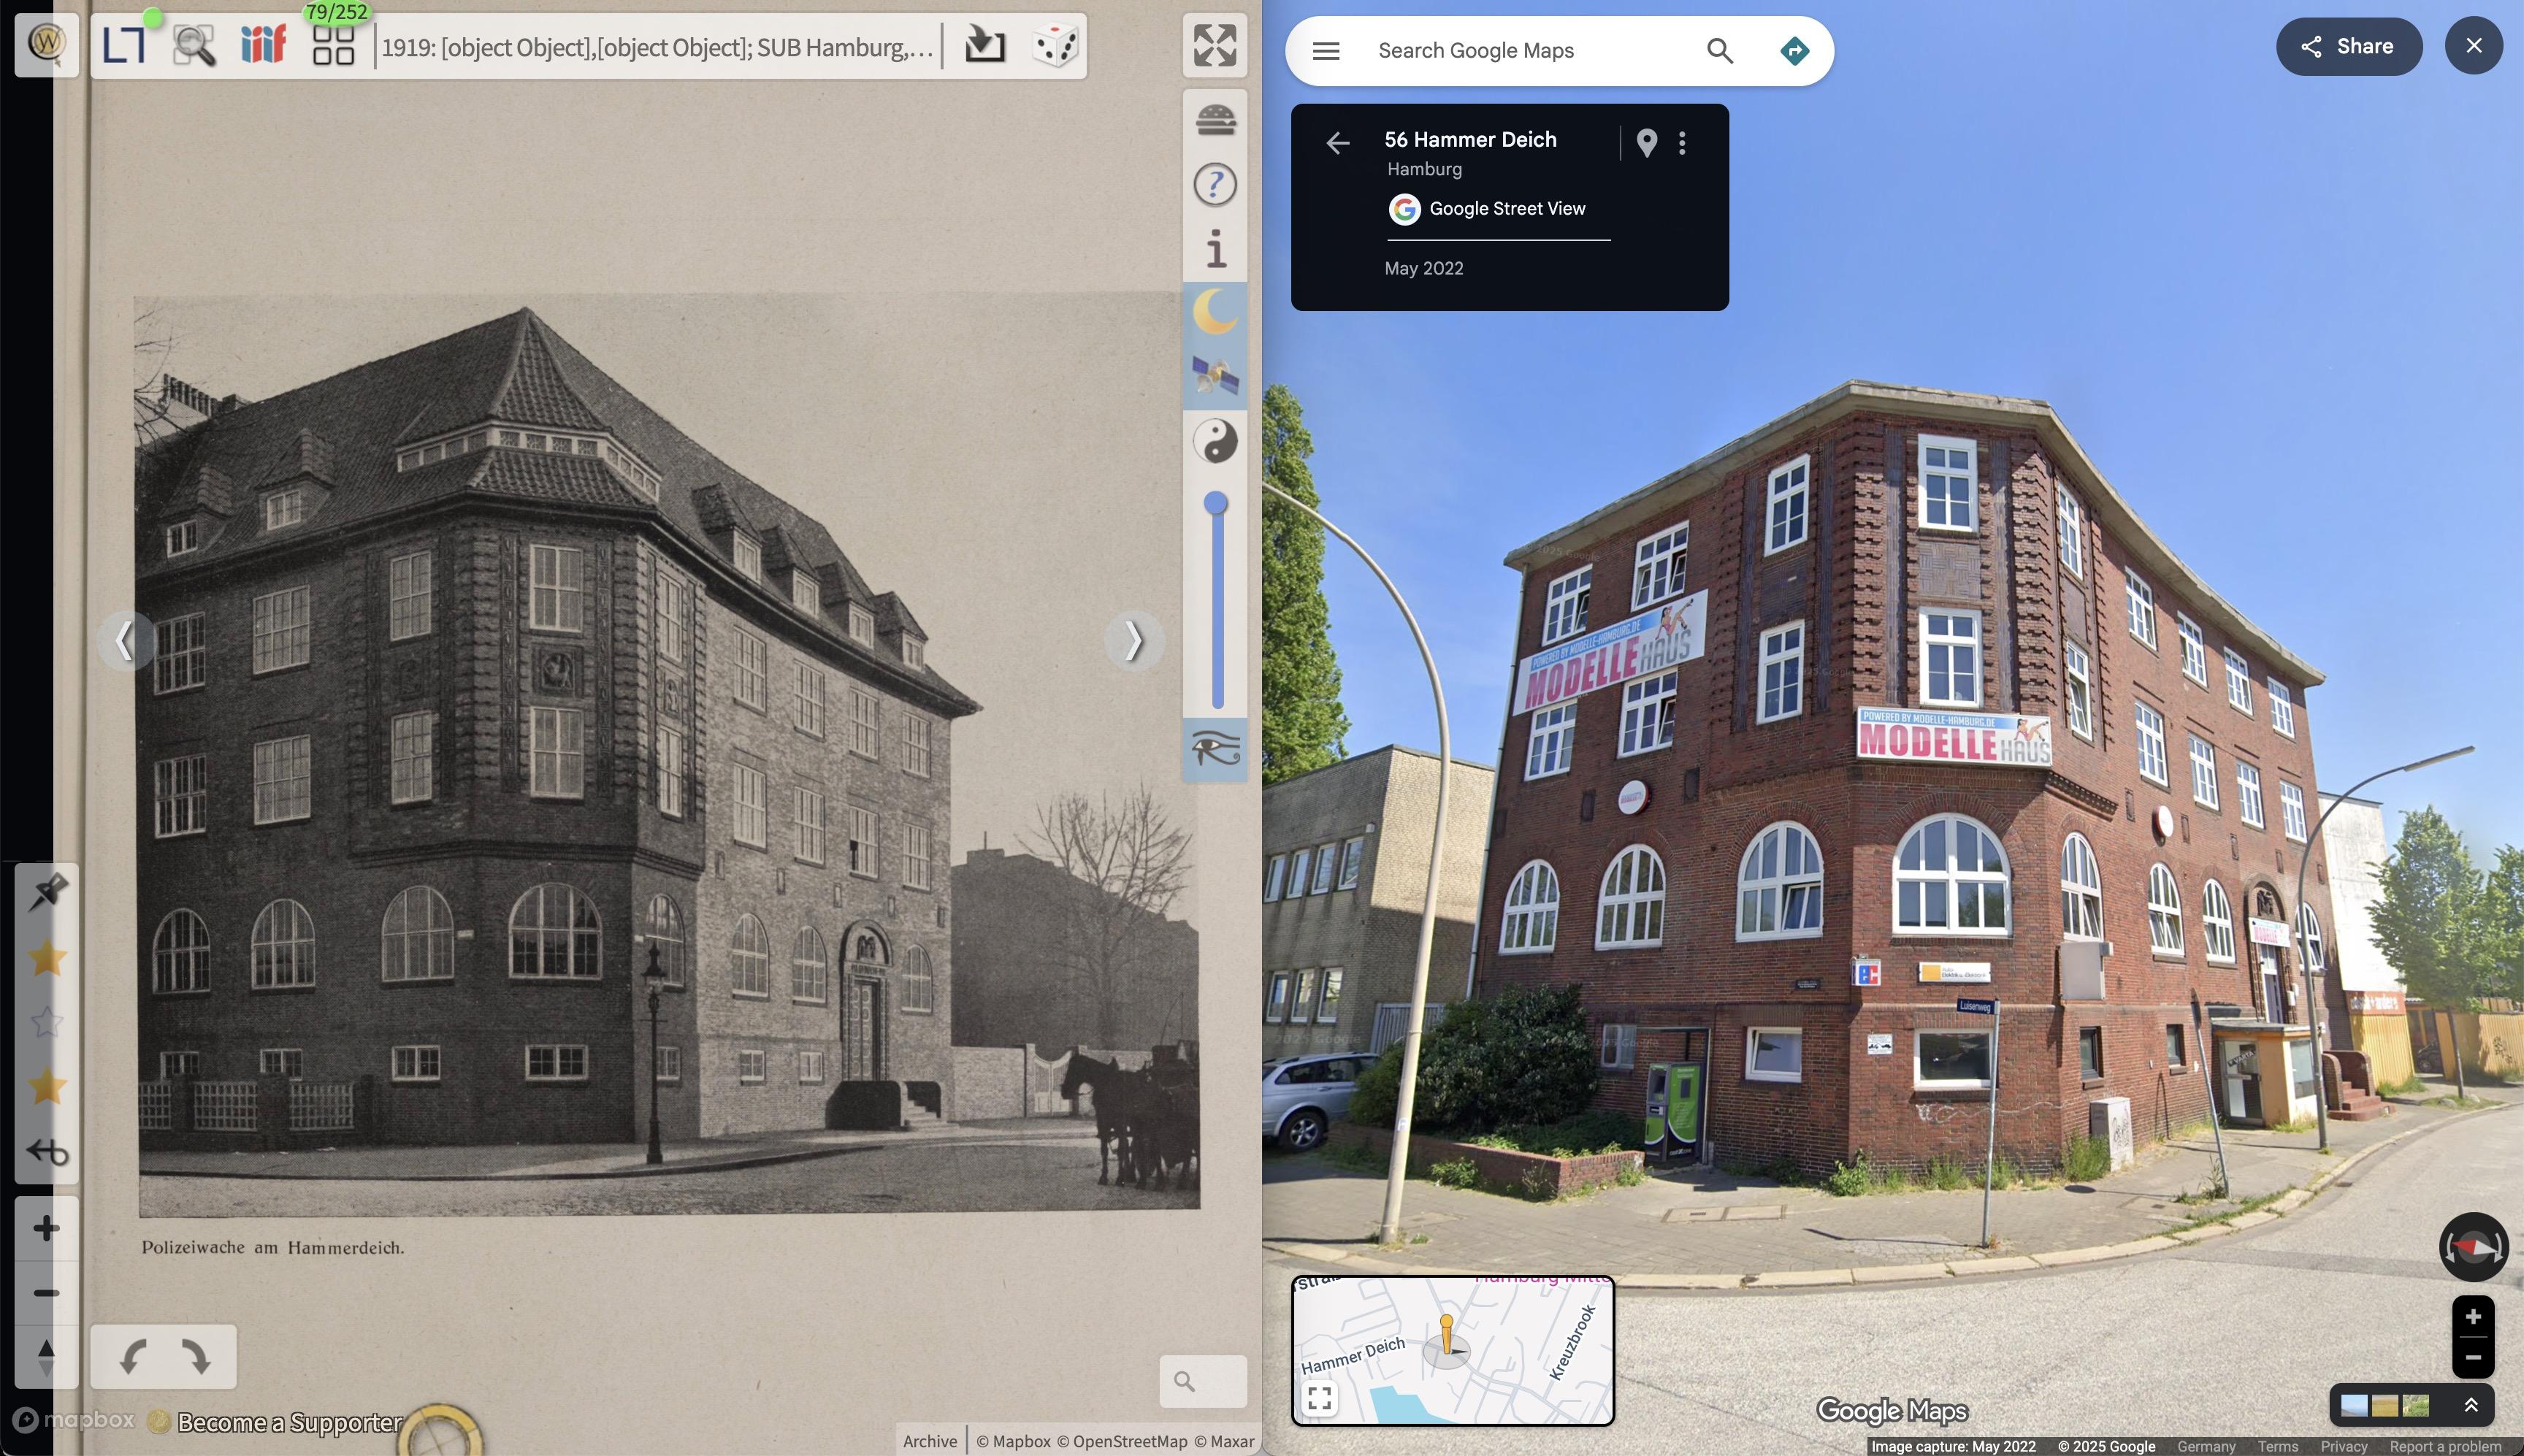Click the download to box icon

[x=984, y=46]
